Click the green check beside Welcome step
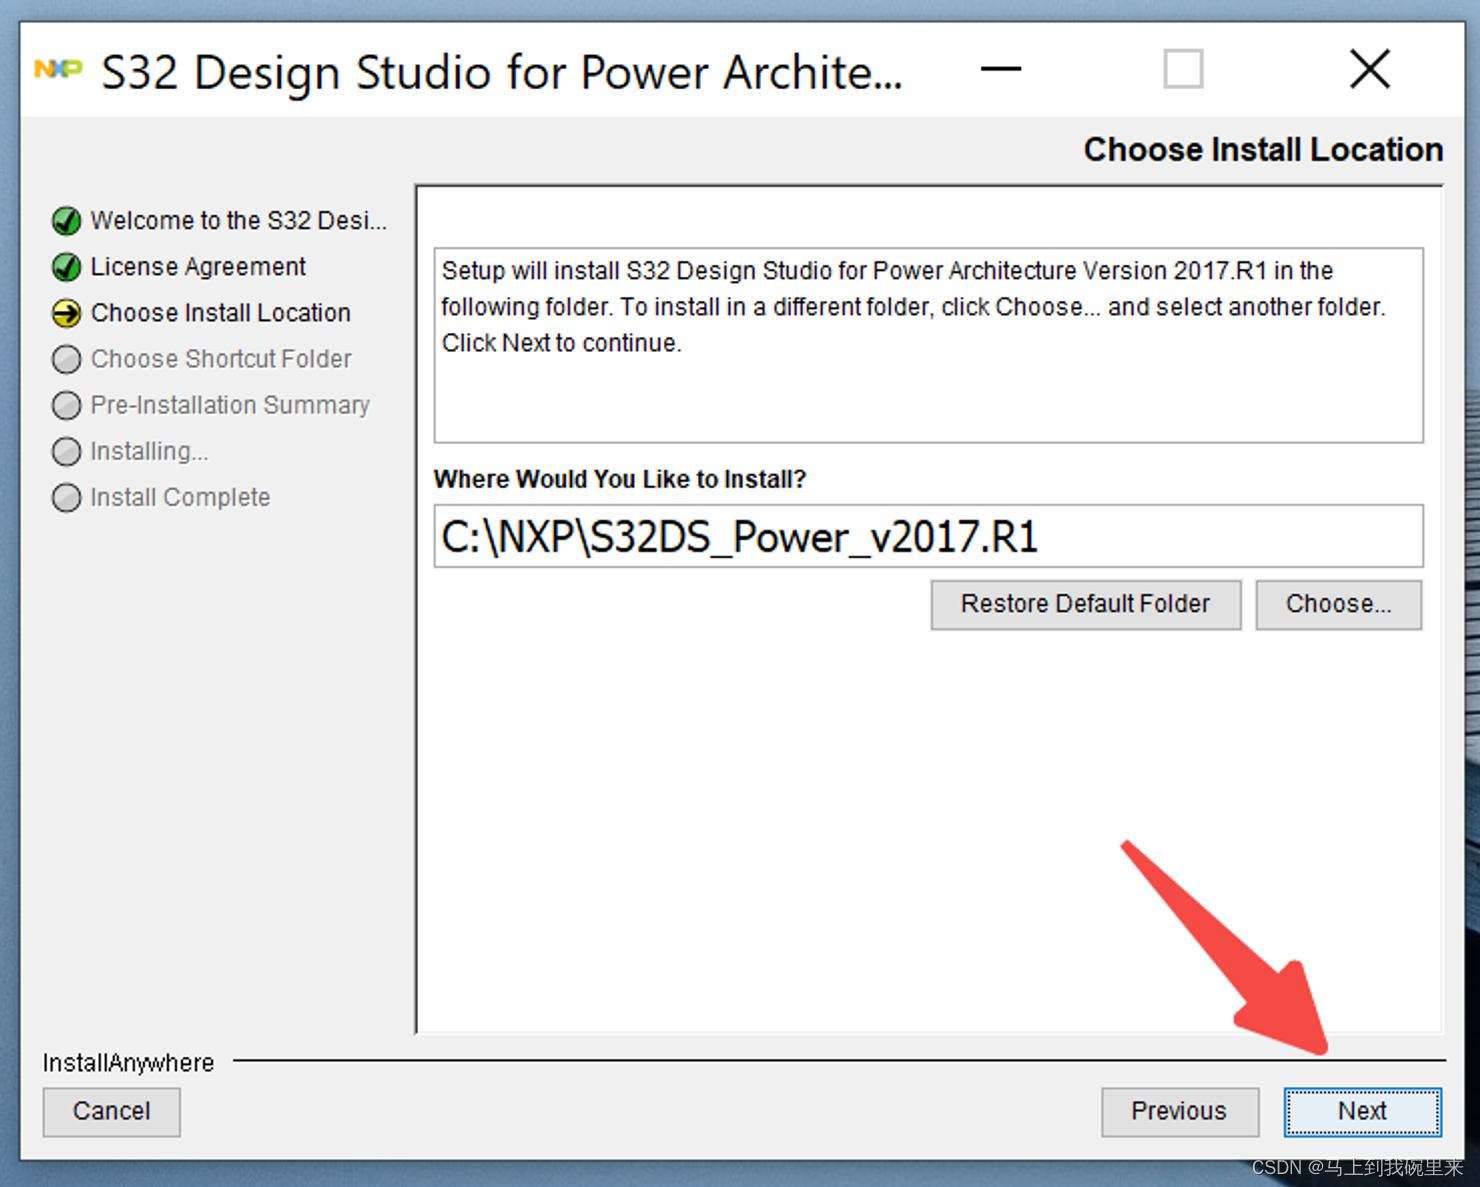 tap(66, 220)
